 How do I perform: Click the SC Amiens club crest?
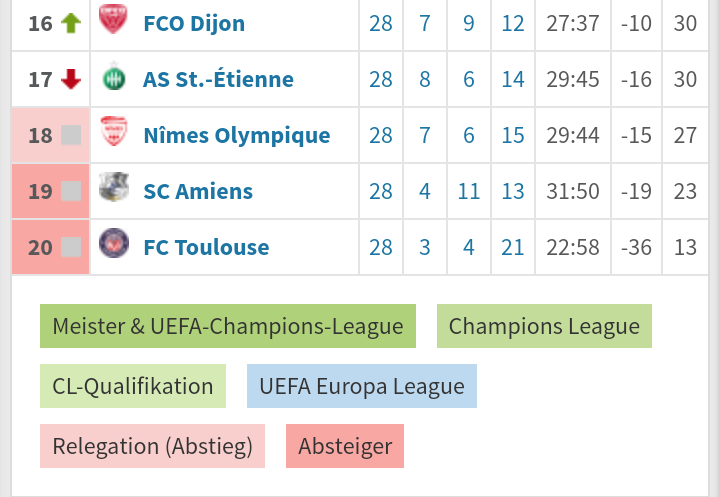point(114,187)
